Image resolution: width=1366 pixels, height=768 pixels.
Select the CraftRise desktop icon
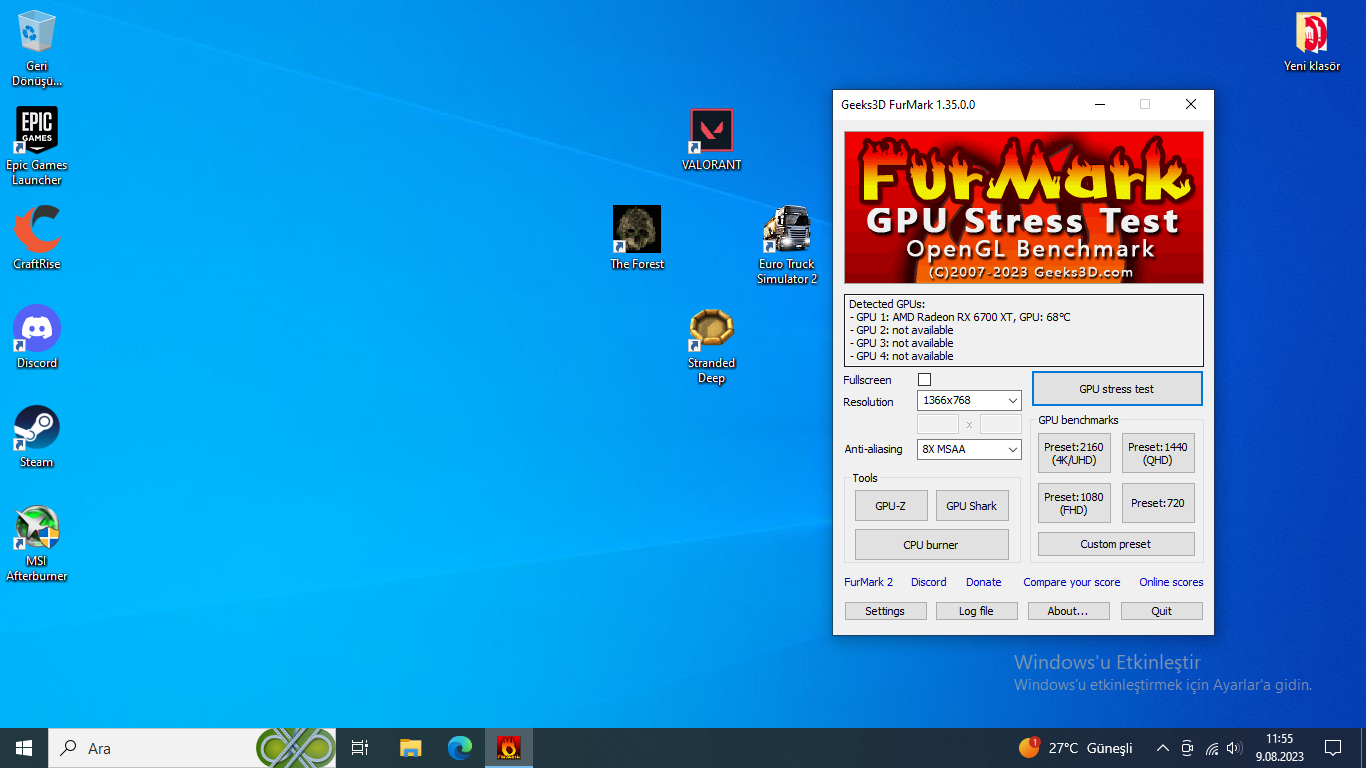coord(37,238)
